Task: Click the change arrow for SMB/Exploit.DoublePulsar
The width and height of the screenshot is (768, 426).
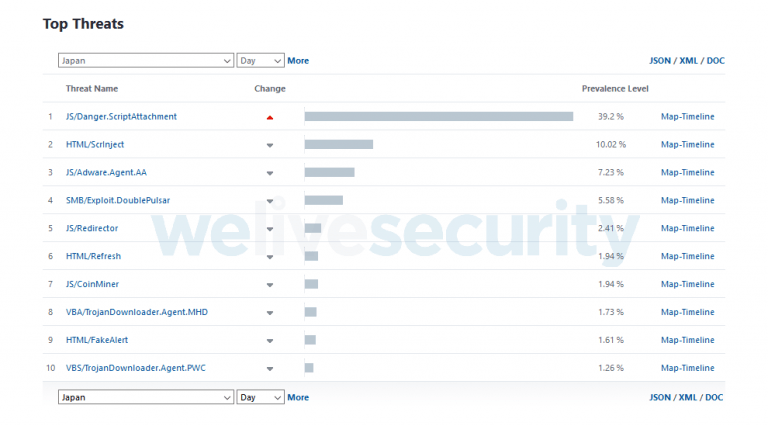Action: coord(270,201)
